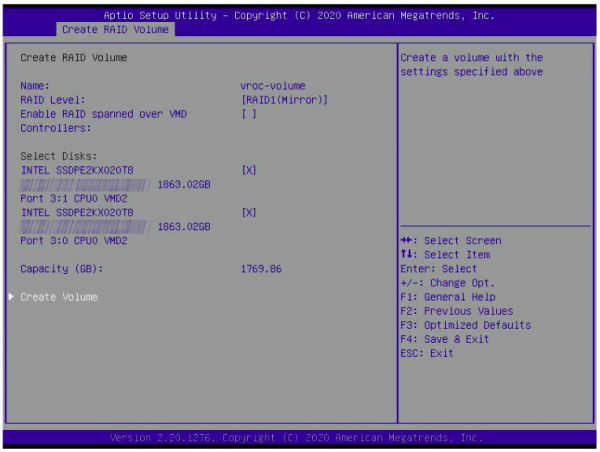Screen dimensions: 600x452
Task: Click the ESC: Exit hint
Action: (425, 353)
